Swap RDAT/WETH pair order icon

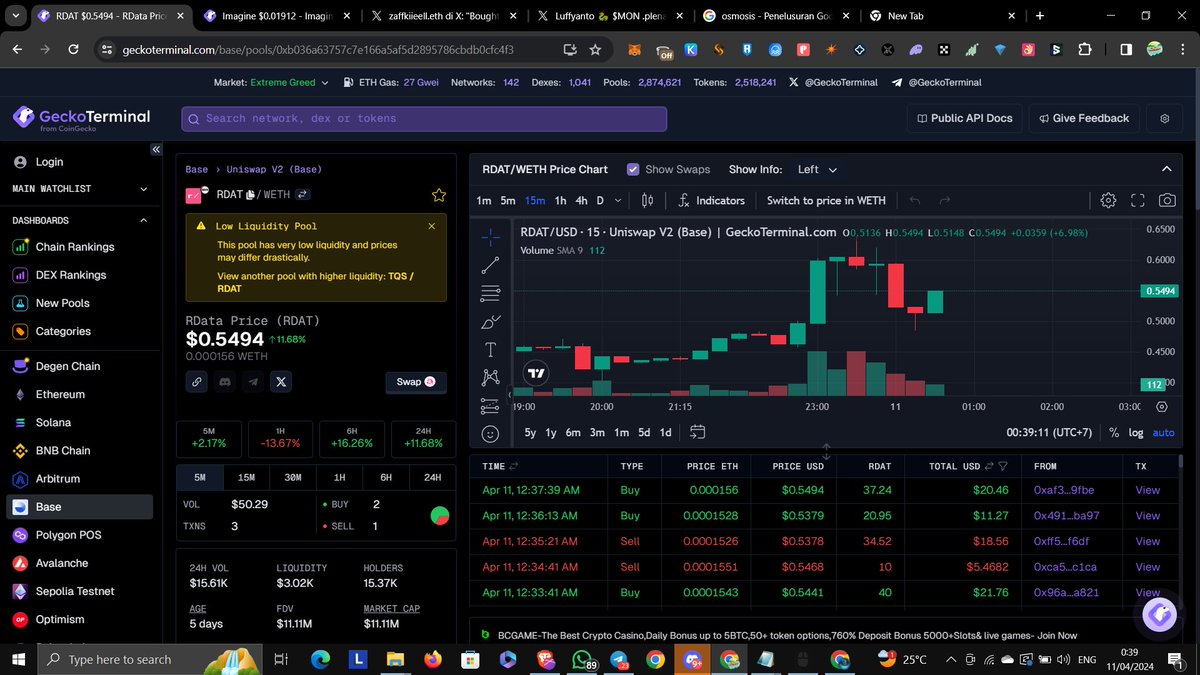pos(302,195)
